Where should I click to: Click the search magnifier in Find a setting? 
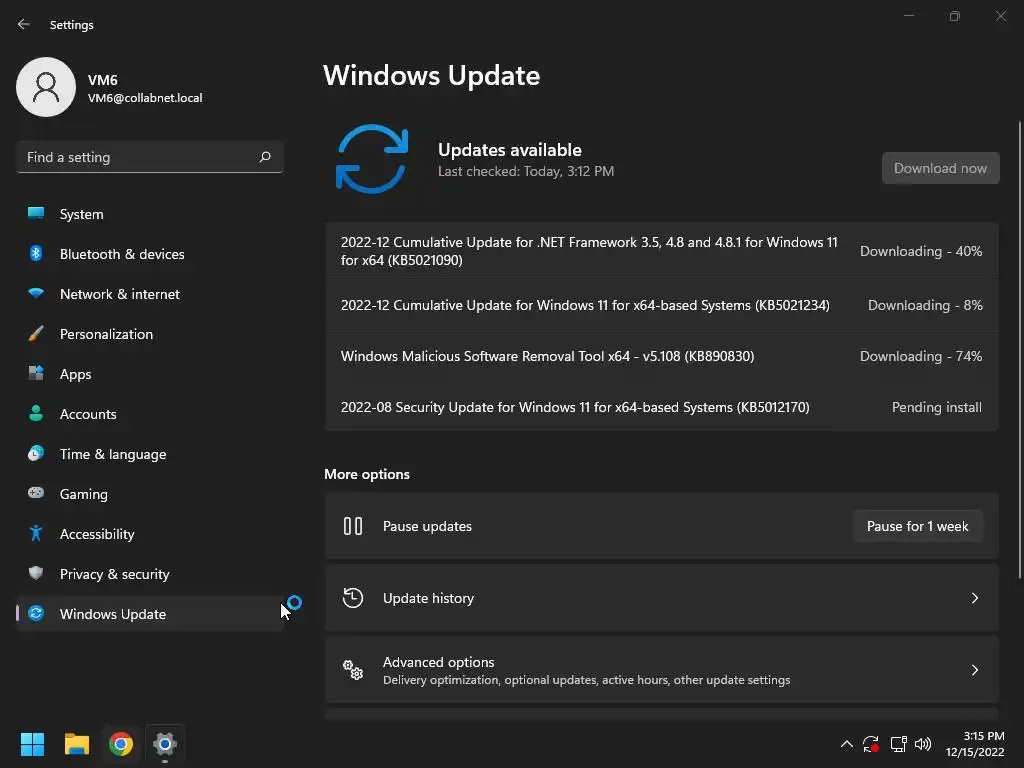click(265, 157)
